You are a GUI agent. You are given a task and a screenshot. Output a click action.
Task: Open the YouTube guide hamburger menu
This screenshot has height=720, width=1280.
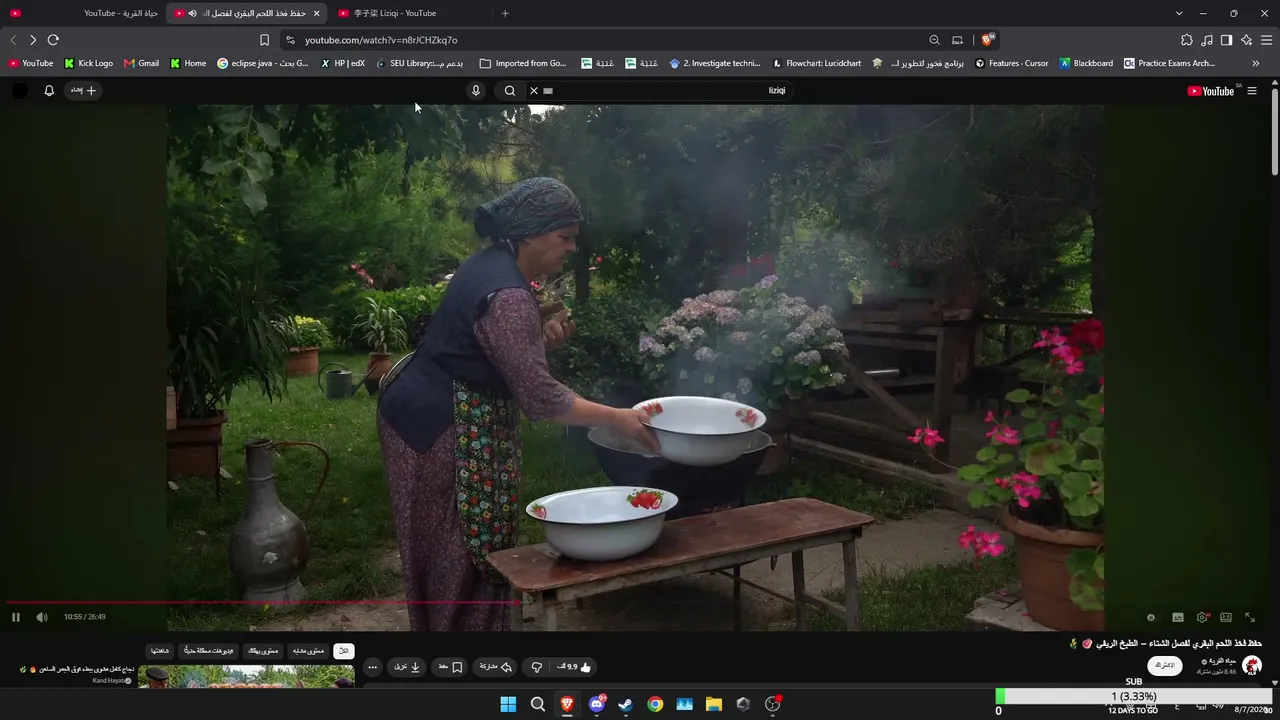tap(1252, 91)
